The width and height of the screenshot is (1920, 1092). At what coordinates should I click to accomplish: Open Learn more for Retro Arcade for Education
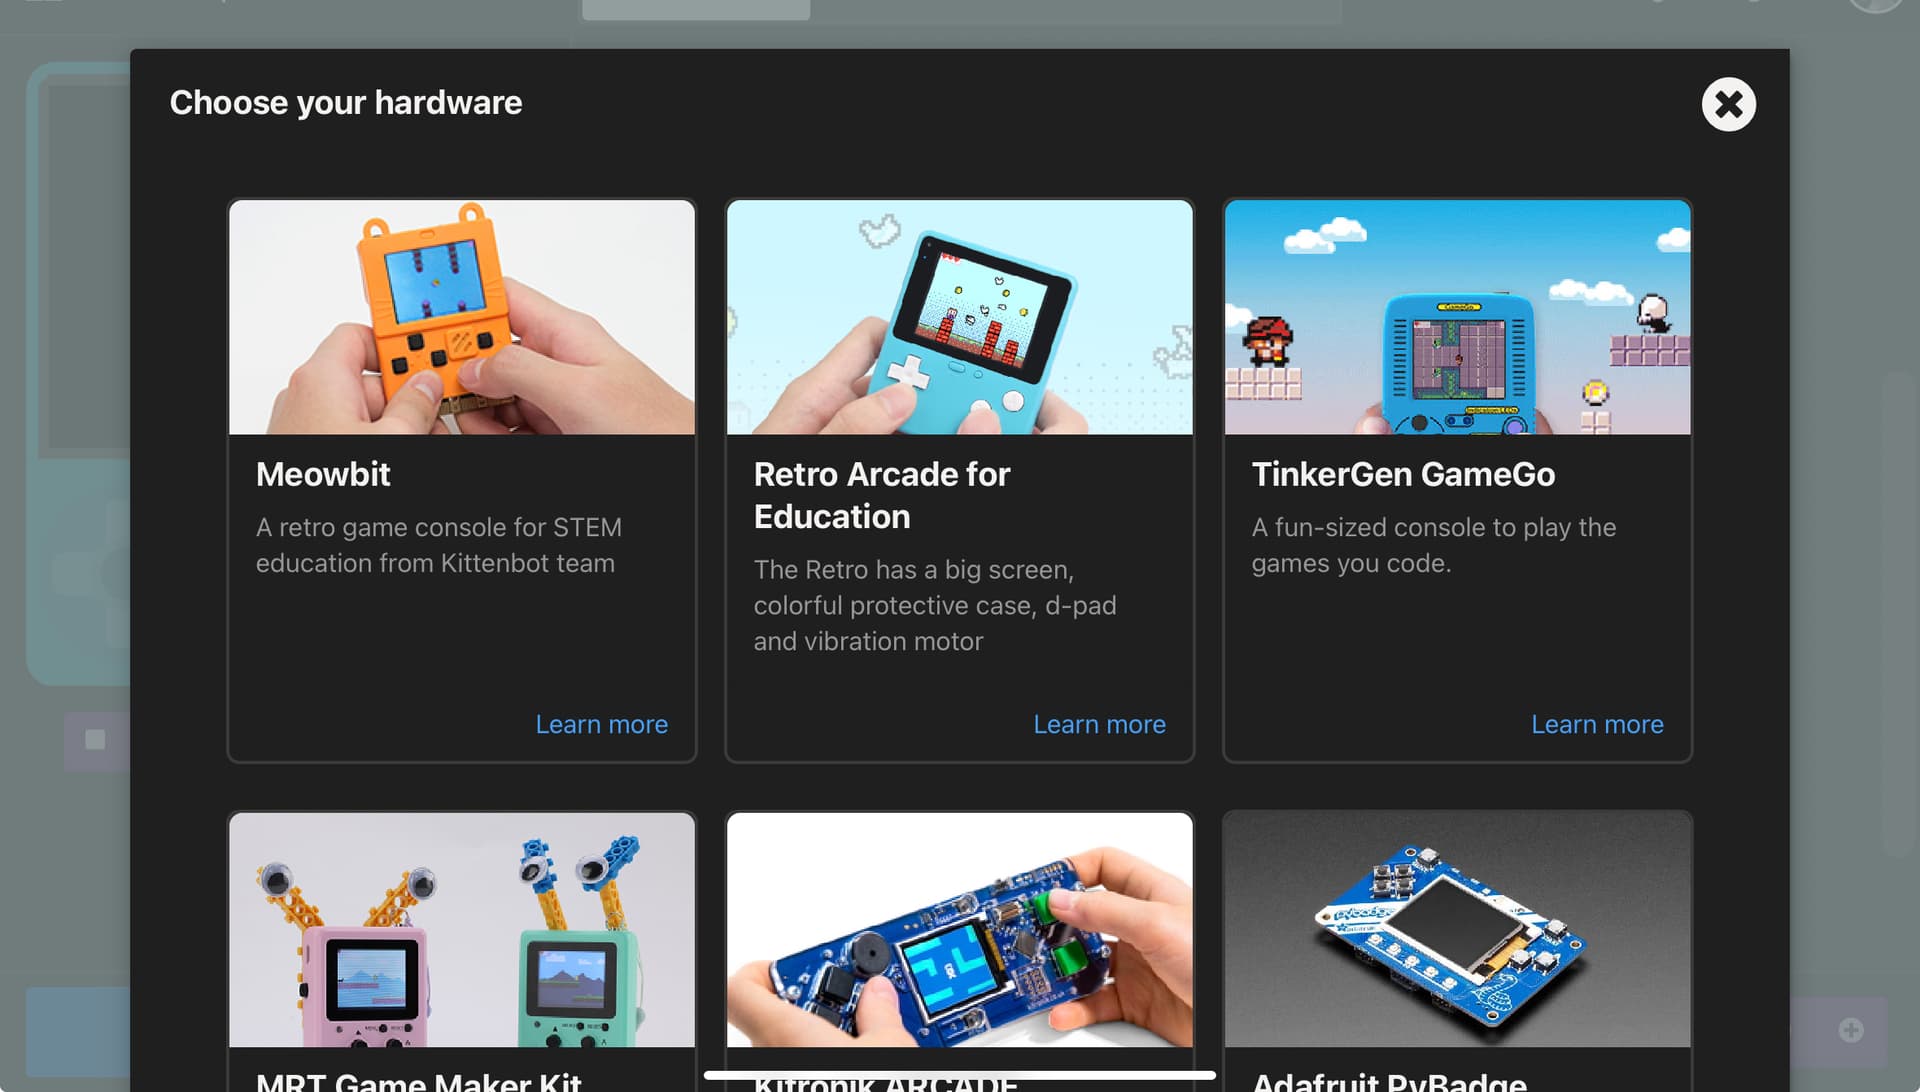coord(1099,724)
